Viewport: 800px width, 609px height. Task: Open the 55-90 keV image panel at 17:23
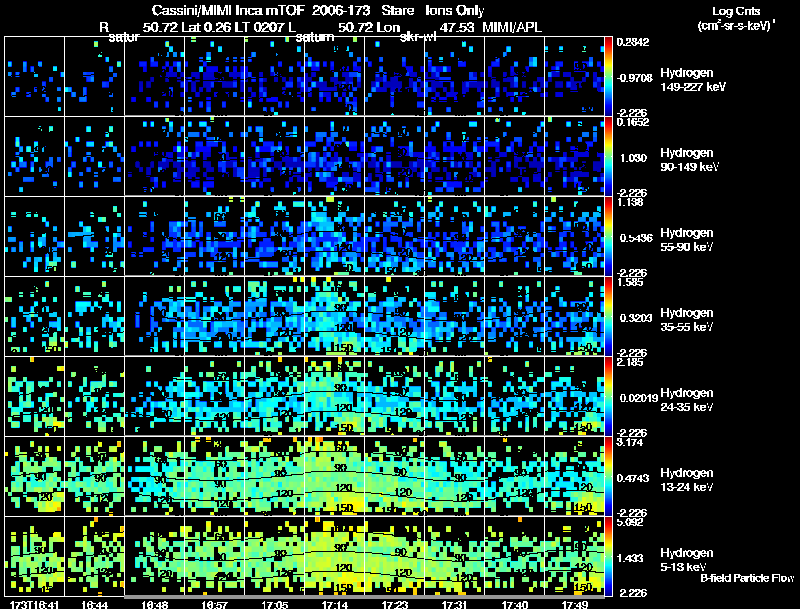pos(395,236)
